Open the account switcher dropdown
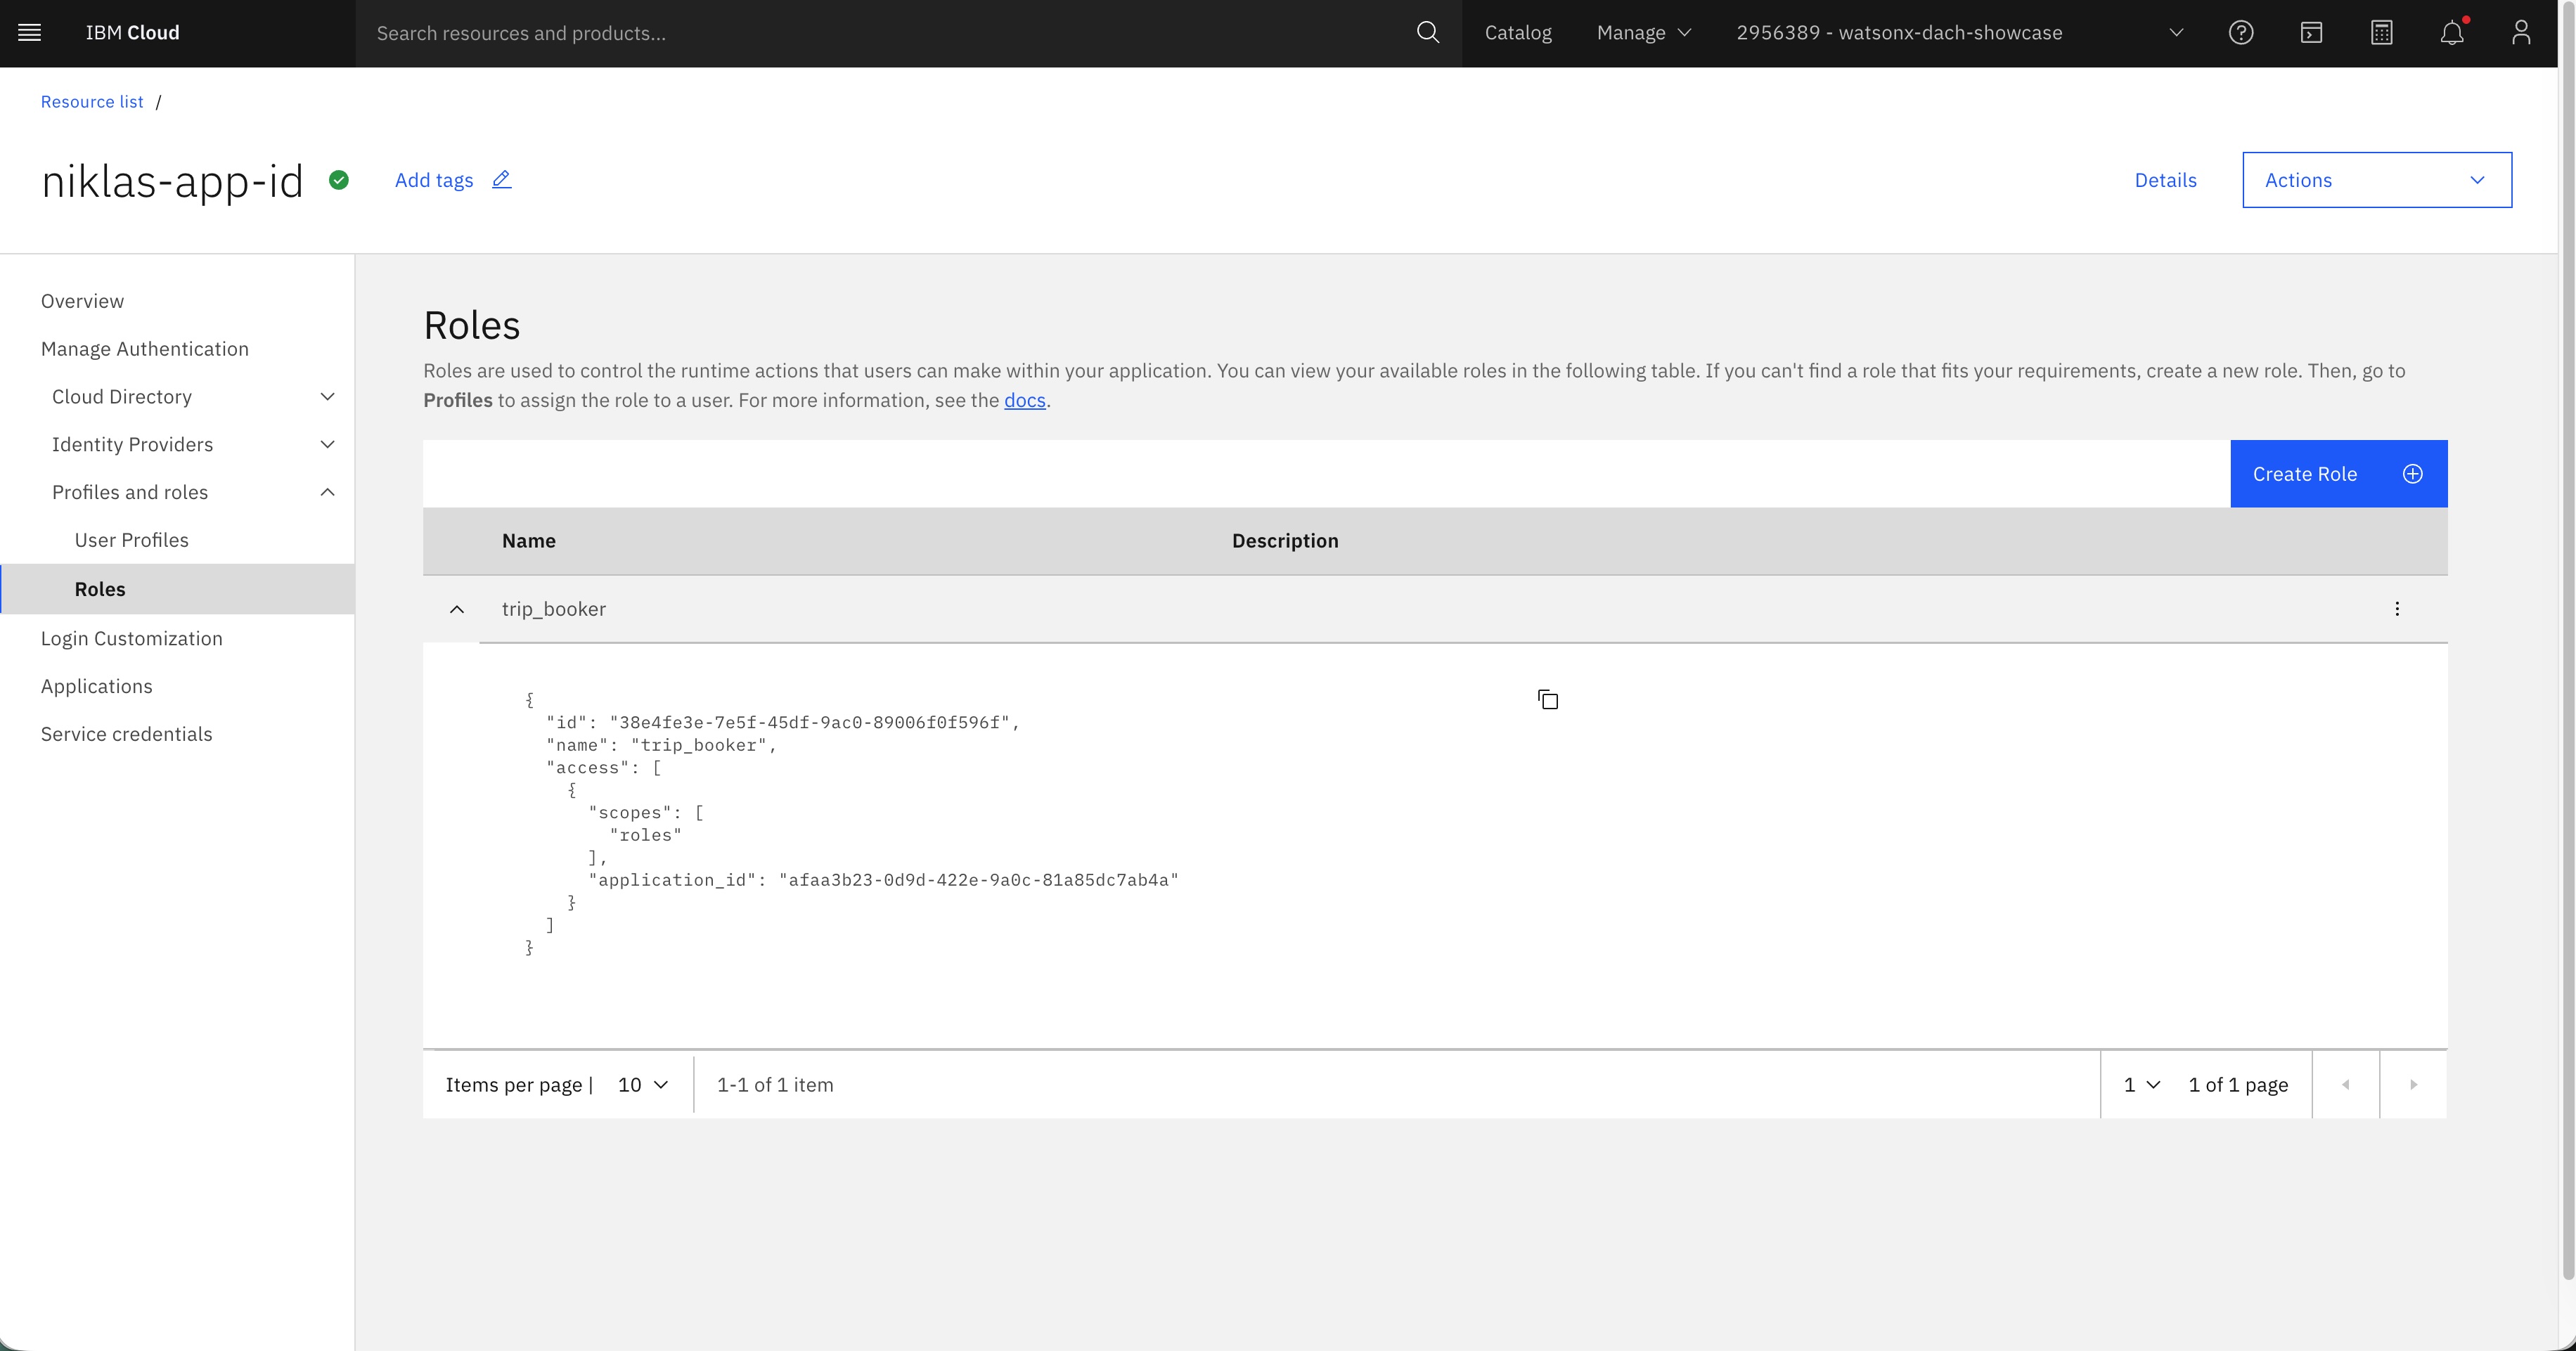 tap(1959, 33)
